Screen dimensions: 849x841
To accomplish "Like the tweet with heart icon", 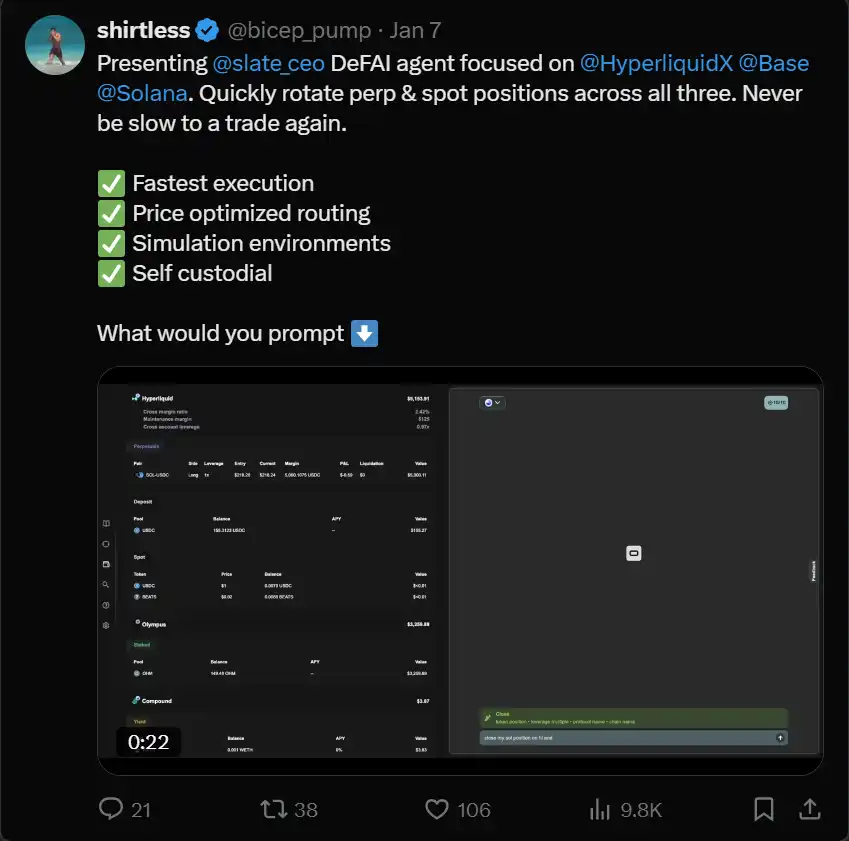I will point(437,808).
